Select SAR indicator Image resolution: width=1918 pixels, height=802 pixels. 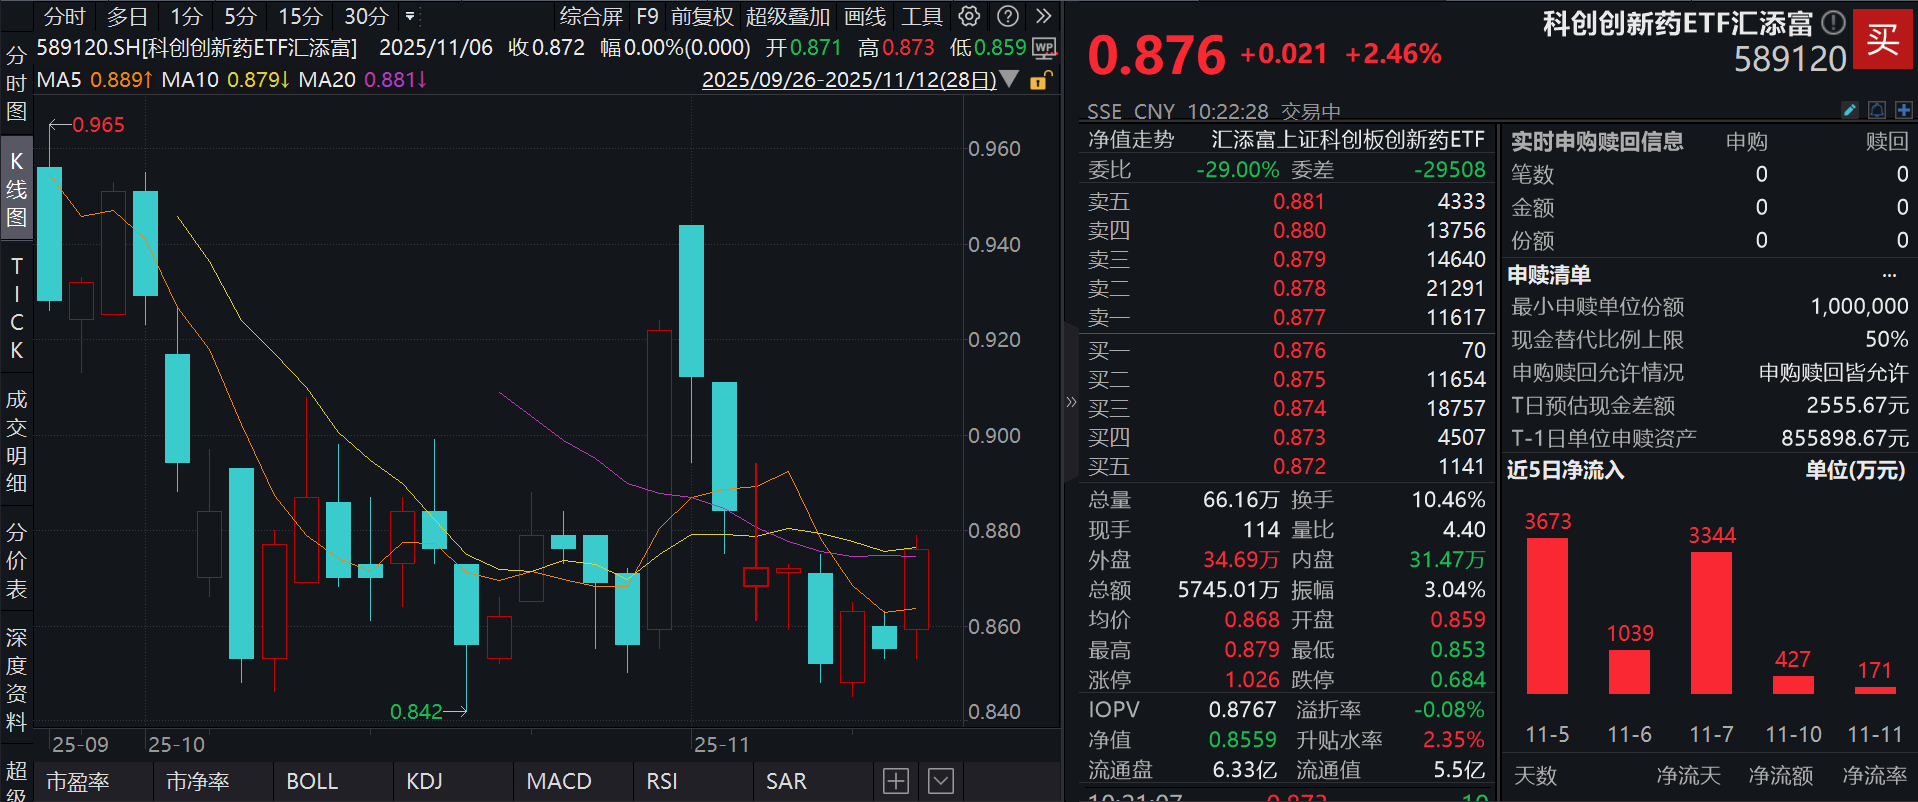(786, 781)
